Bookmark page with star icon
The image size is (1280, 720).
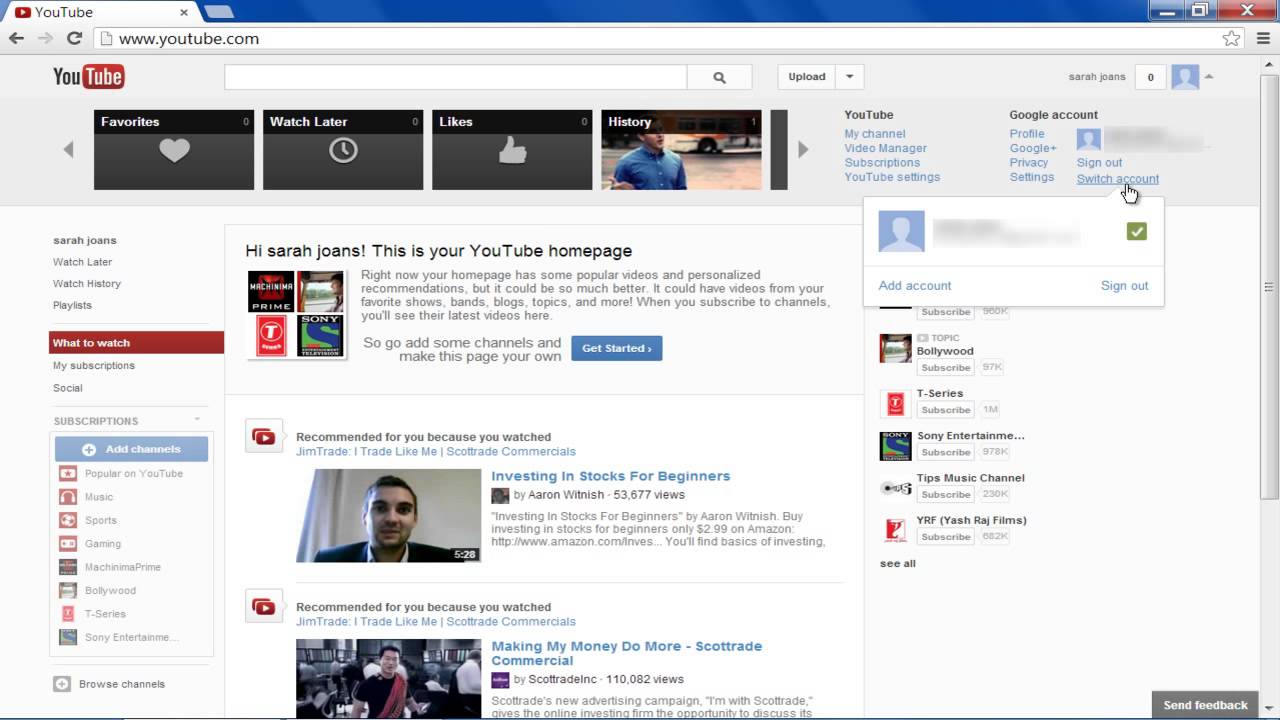click(x=1231, y=38)
